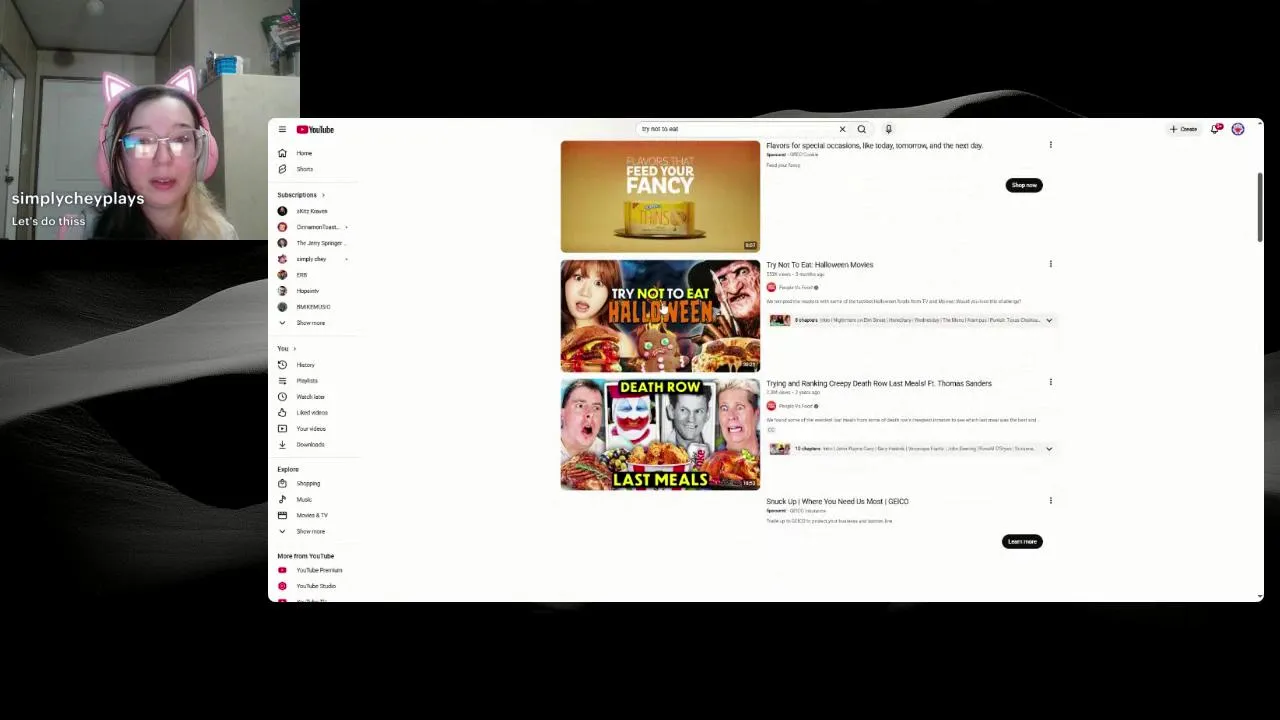Open options menu for Halloween Movies video
Viewport: 1280px width, 720px height.
(x=1050, y=264)
